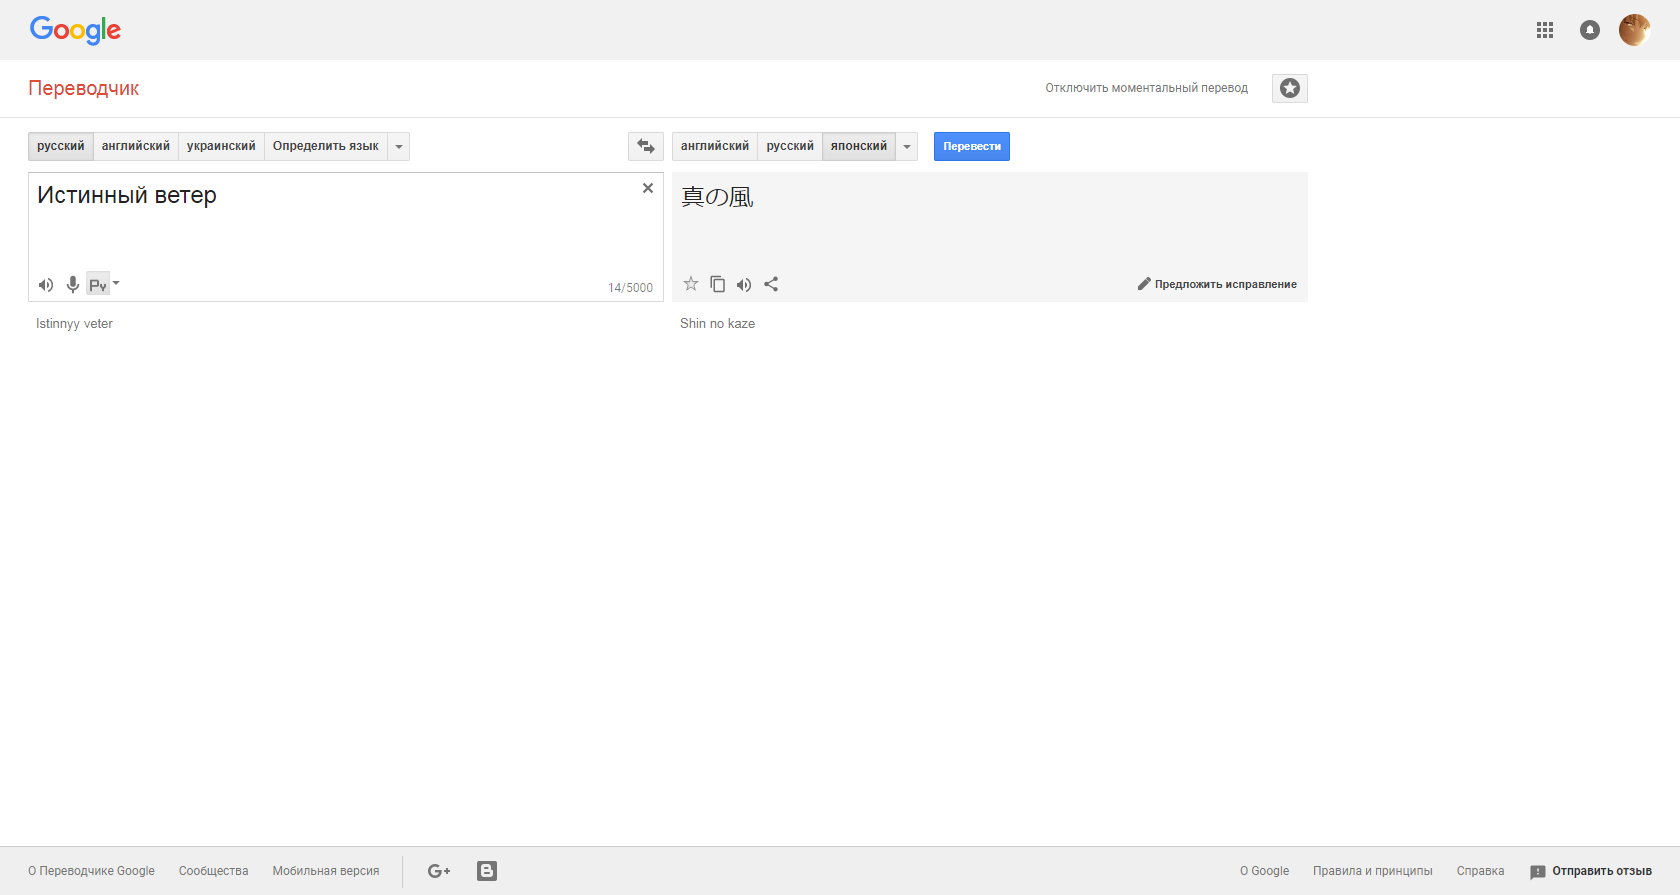Click the translated text 真の風
This screenshot has width=1680, height=895.
click(x=717, y=197)
